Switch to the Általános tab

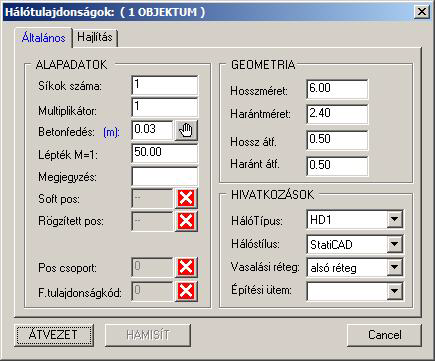point(43,38)
